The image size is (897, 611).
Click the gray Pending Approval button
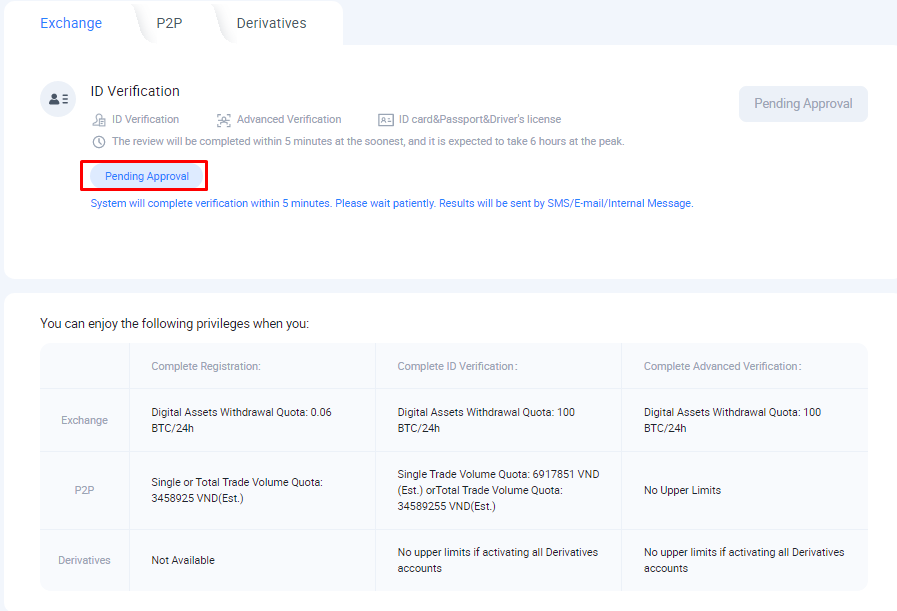coord(803,104)
